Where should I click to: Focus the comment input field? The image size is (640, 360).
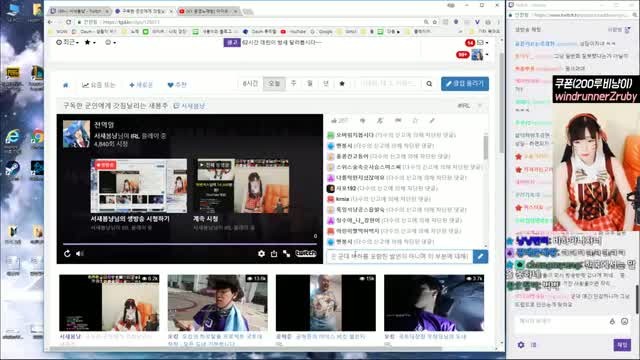[x=400, y=256]
